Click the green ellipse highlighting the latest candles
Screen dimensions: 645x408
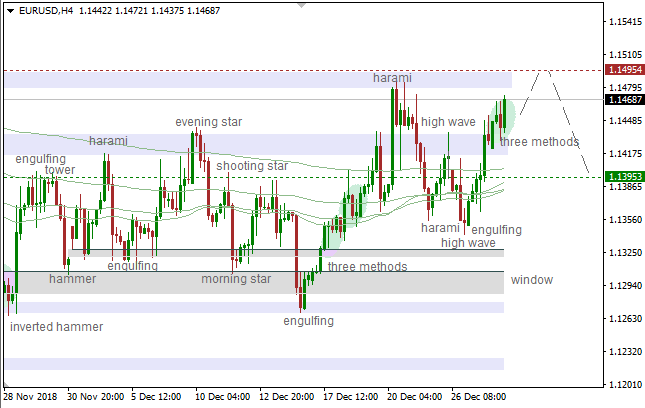tap(506, 115)
